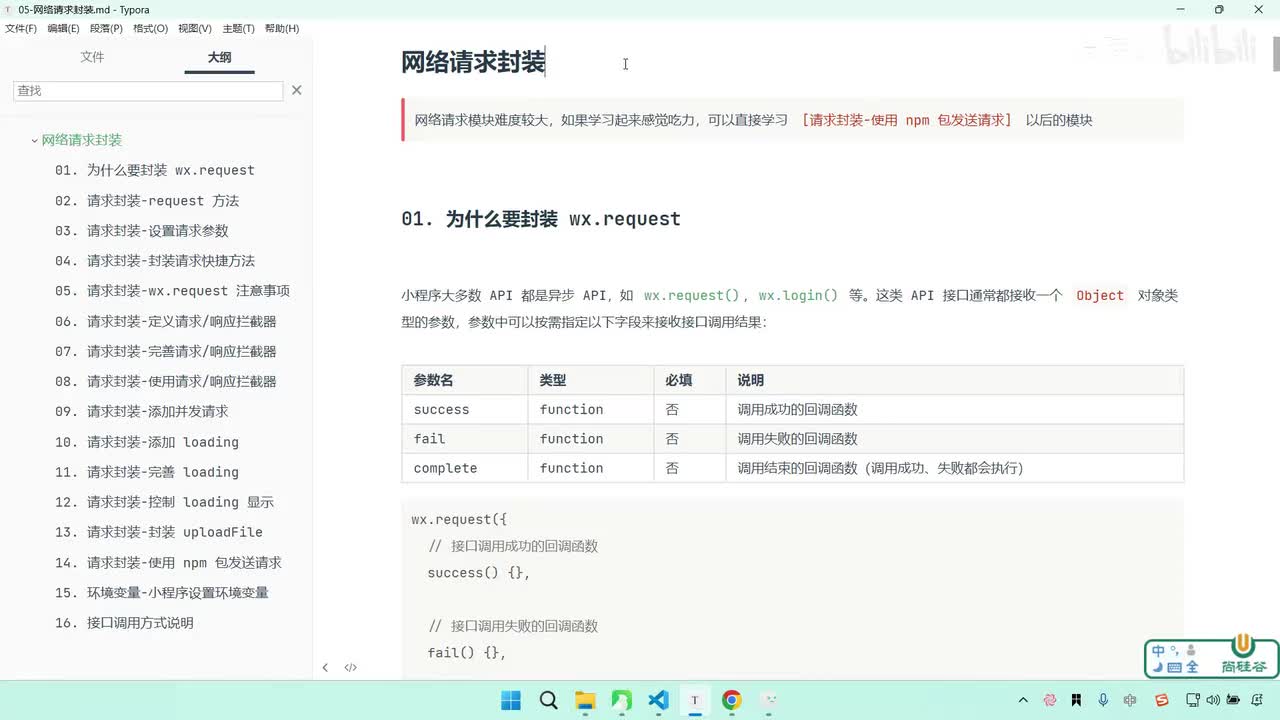Switch sidebar to the 文件 tab
This screenshot has width=1280, height=720.
tap(92, 57)
